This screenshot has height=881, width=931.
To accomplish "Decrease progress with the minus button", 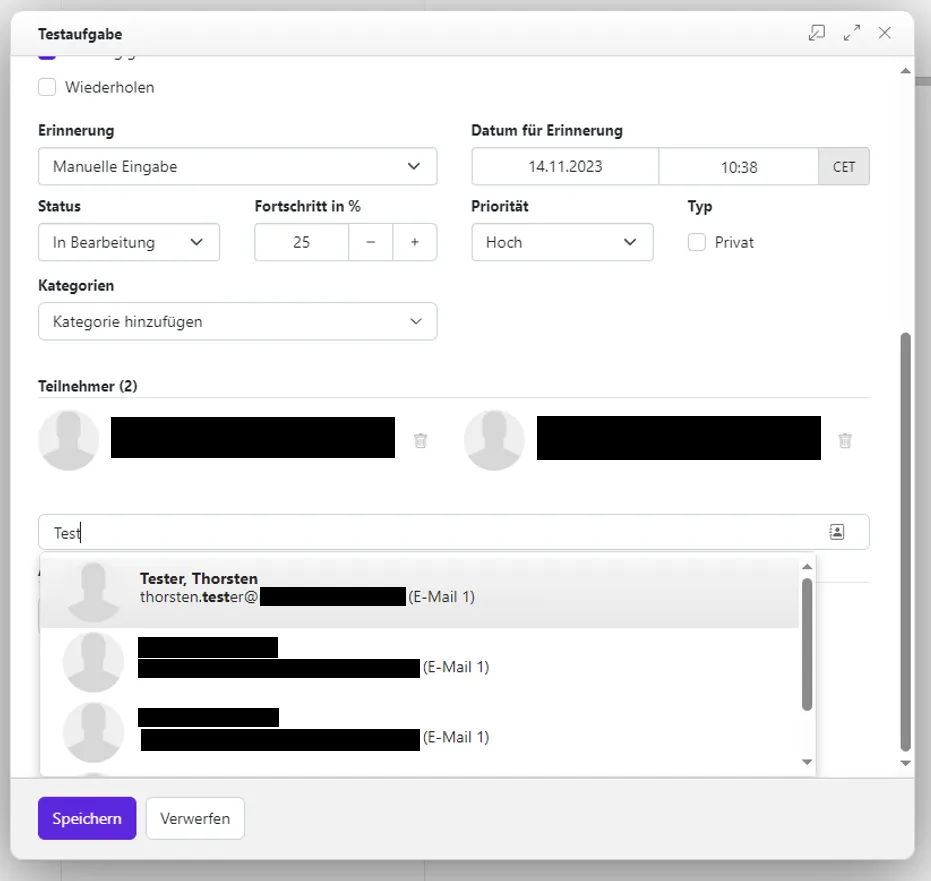I will click(371, 242).
